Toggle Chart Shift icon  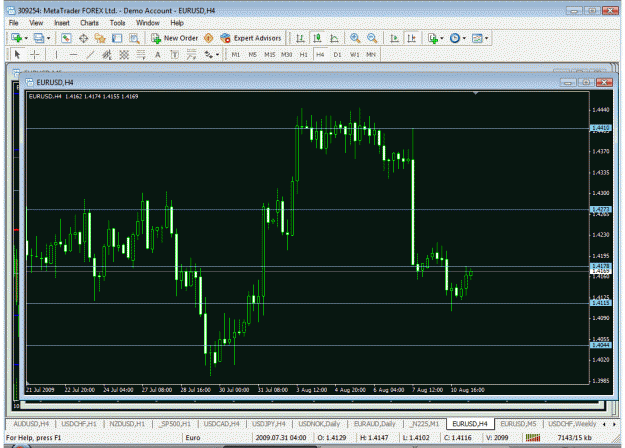click(411, 38)
